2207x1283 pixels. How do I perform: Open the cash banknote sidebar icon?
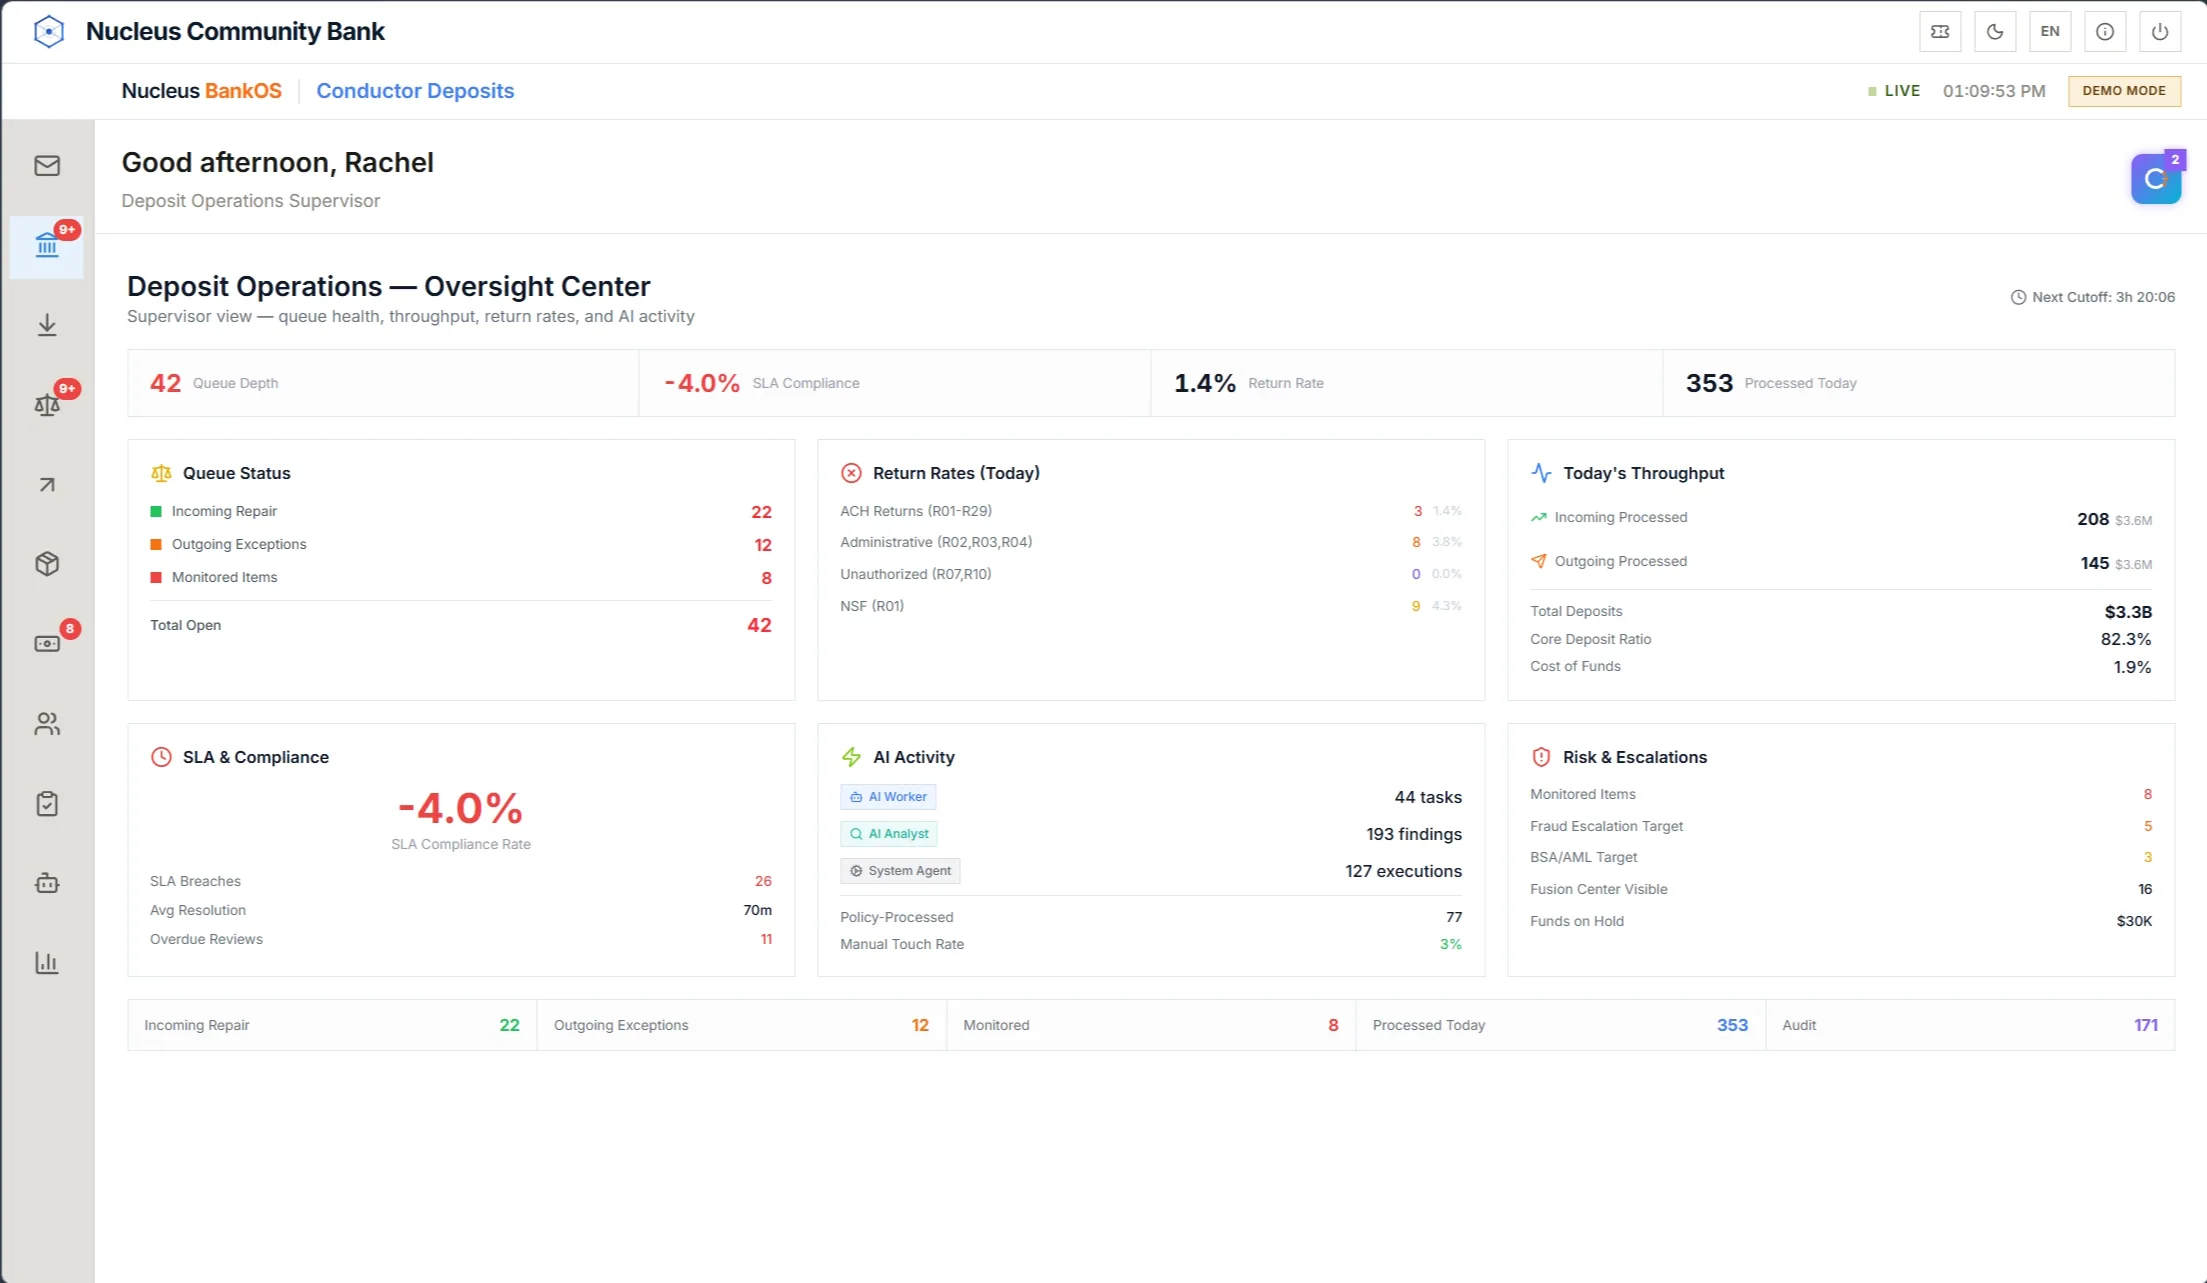click(47, 644)
